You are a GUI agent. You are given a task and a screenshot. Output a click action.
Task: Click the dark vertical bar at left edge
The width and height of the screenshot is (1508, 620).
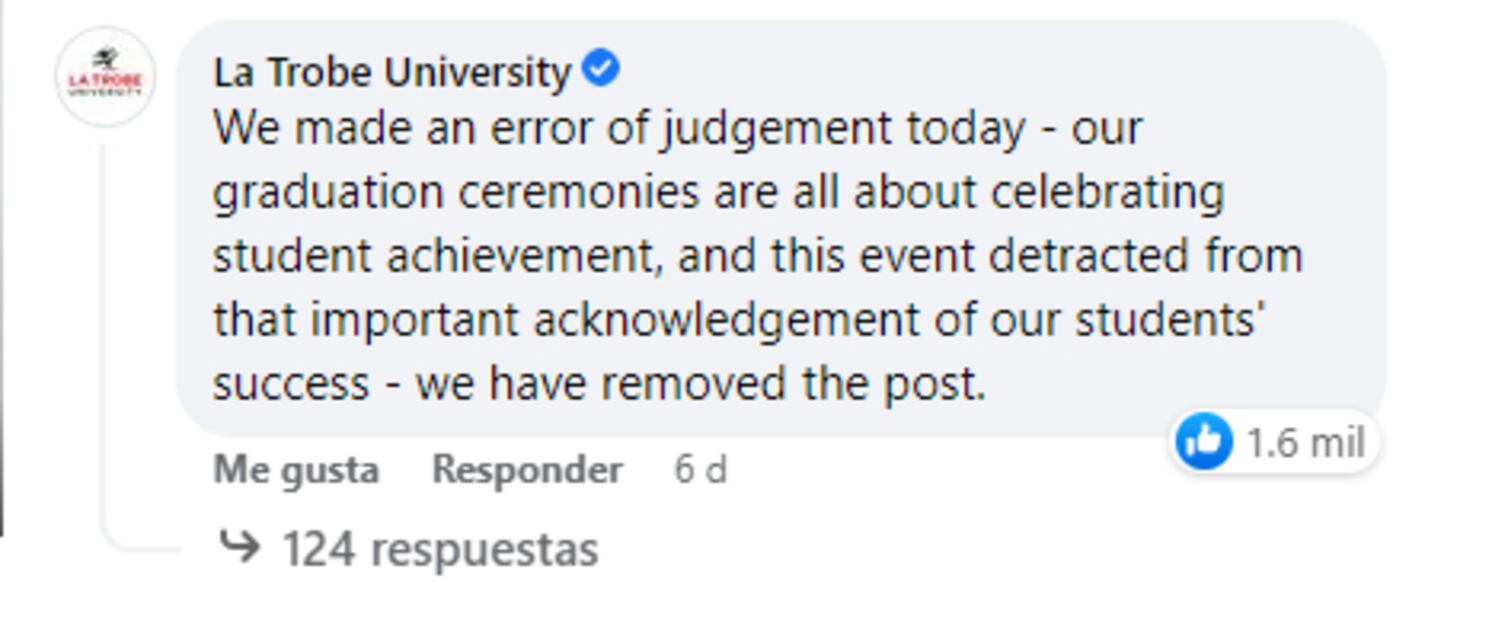pyautogui.click(x=2, y=270)
